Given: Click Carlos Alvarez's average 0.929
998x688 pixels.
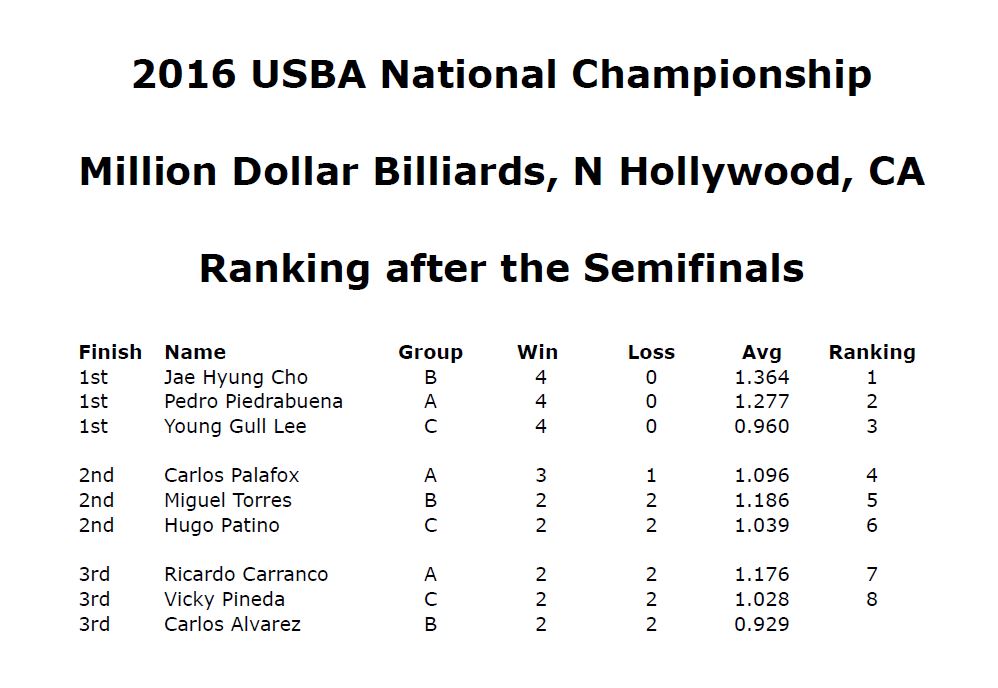Looking at the screenshot, I should 762,624.
